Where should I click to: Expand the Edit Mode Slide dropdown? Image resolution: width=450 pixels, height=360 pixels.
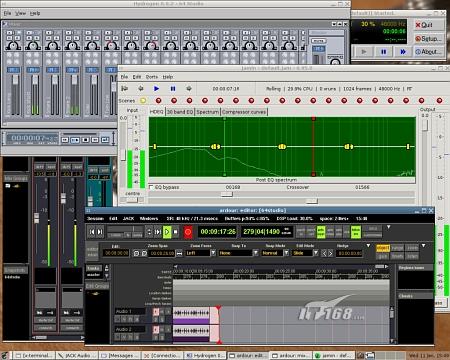tap(305, 253)
